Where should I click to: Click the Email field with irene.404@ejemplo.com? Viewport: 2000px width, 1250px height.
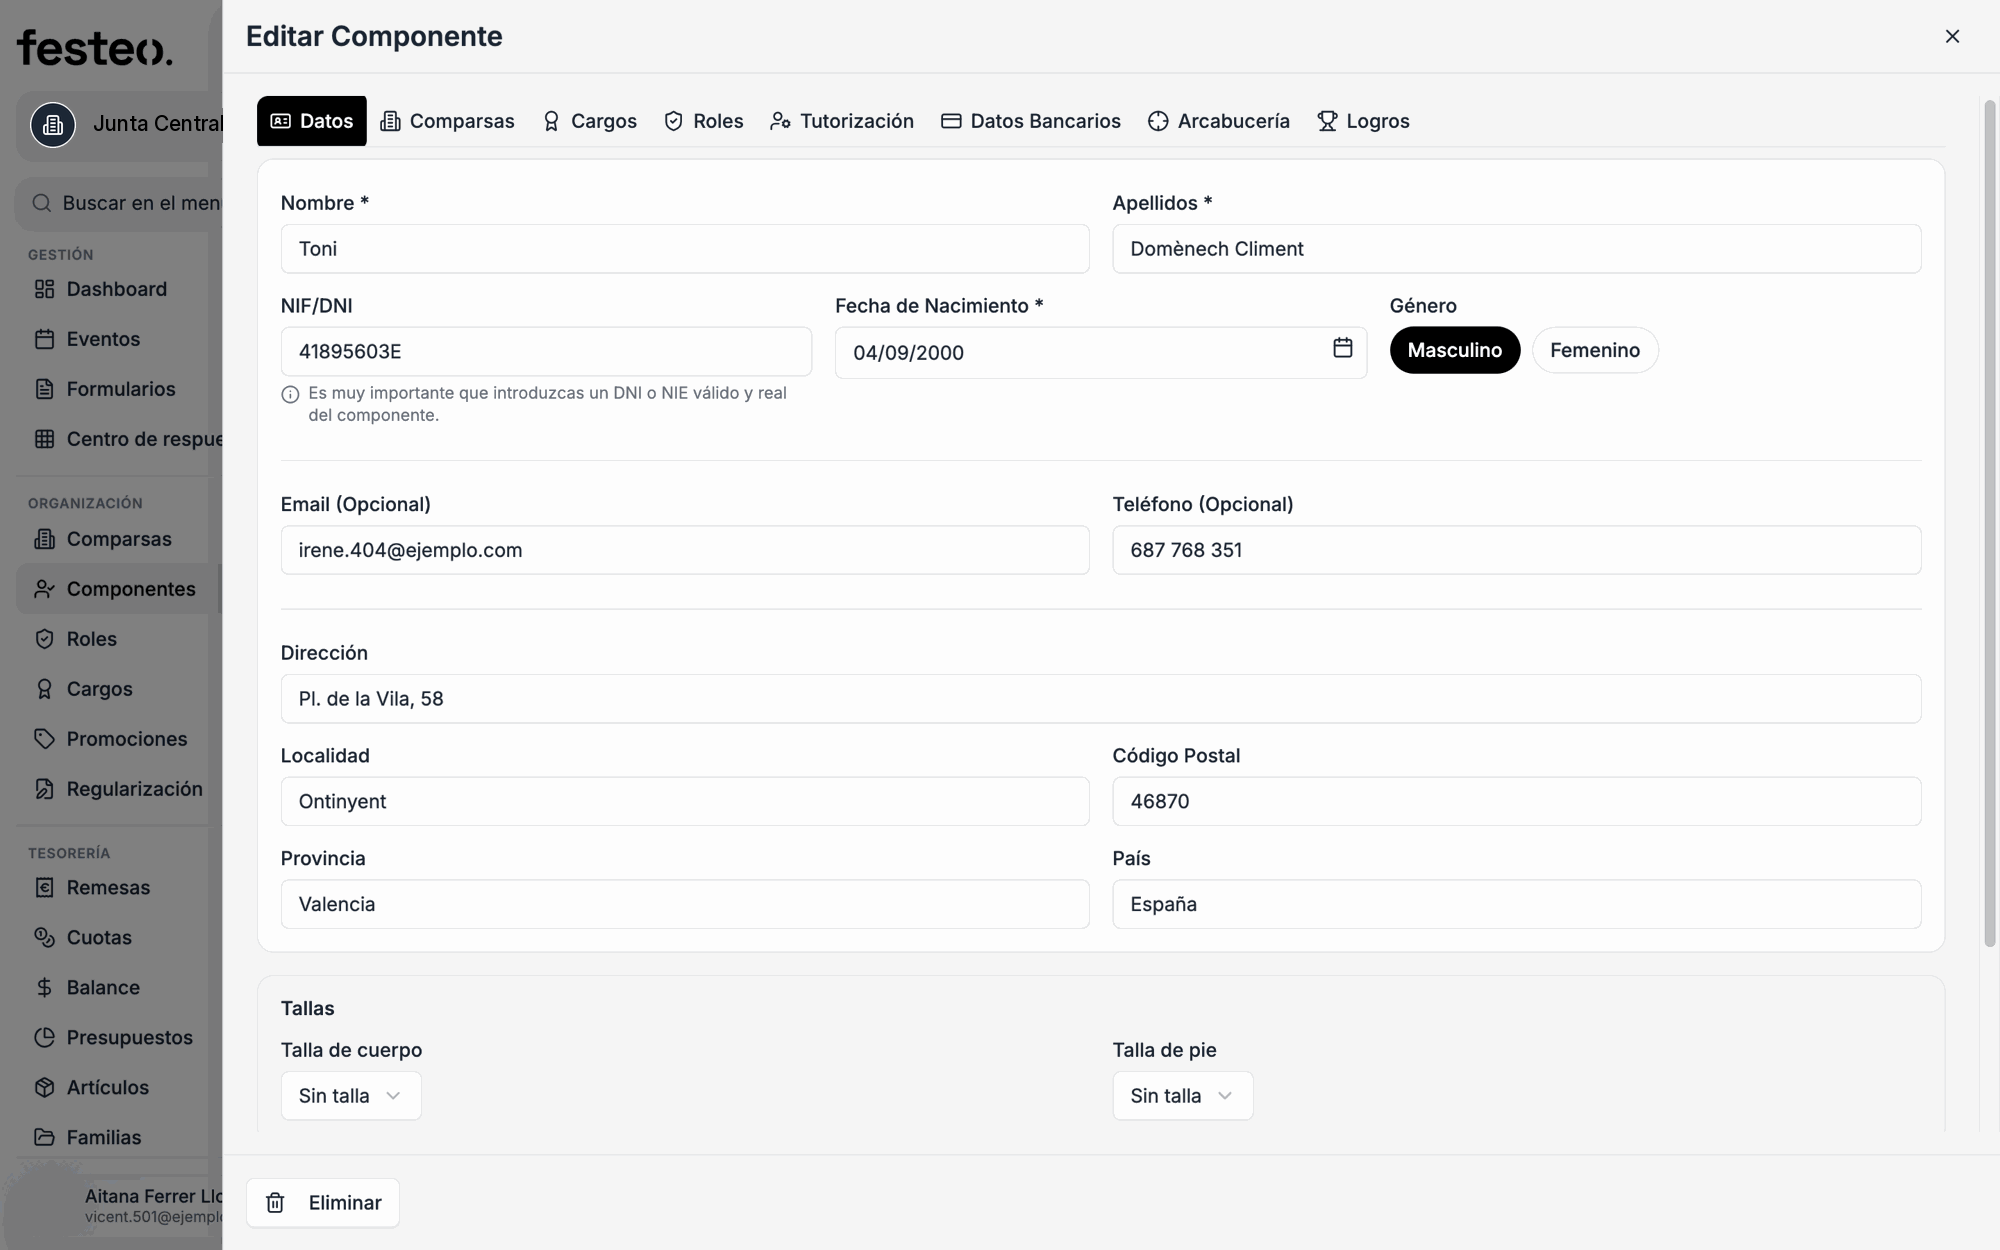pyautogui.click(x=685, y=550)
